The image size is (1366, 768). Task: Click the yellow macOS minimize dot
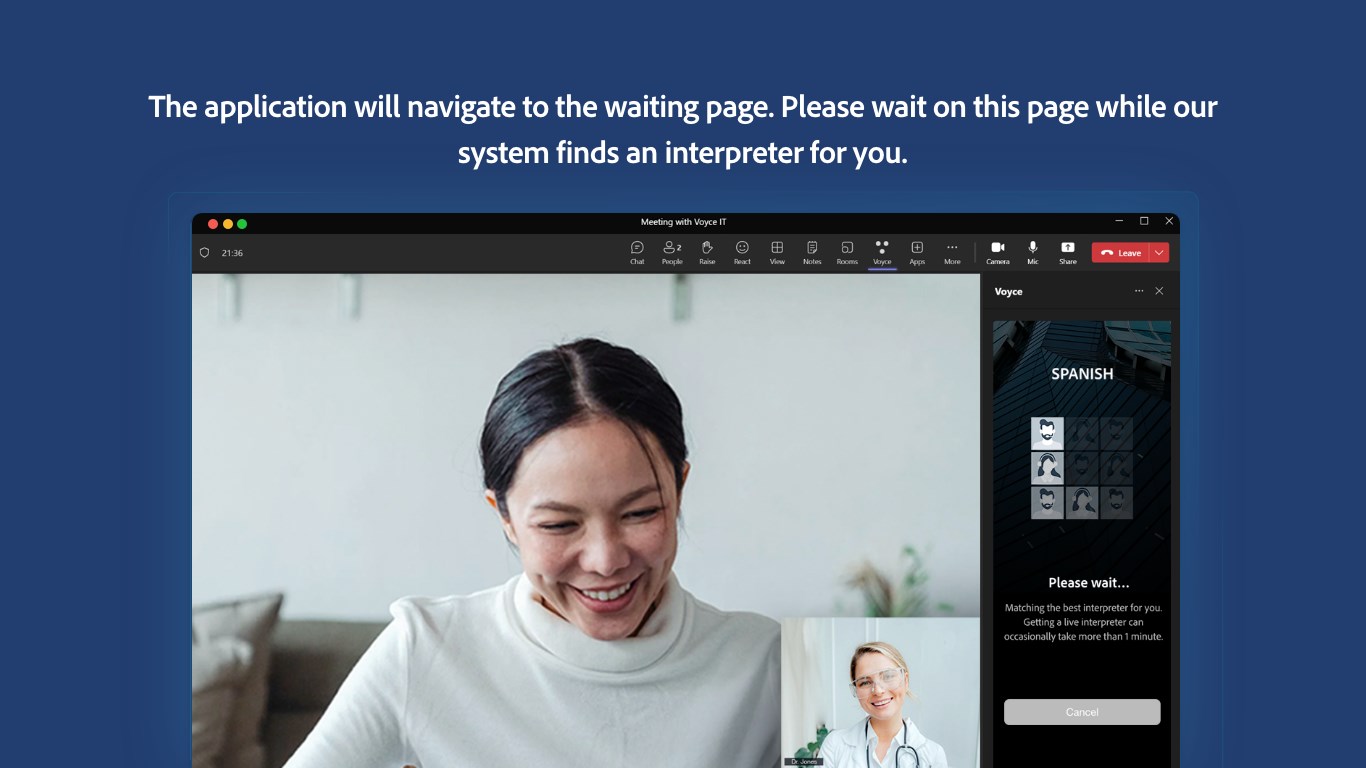pos(228,224)
